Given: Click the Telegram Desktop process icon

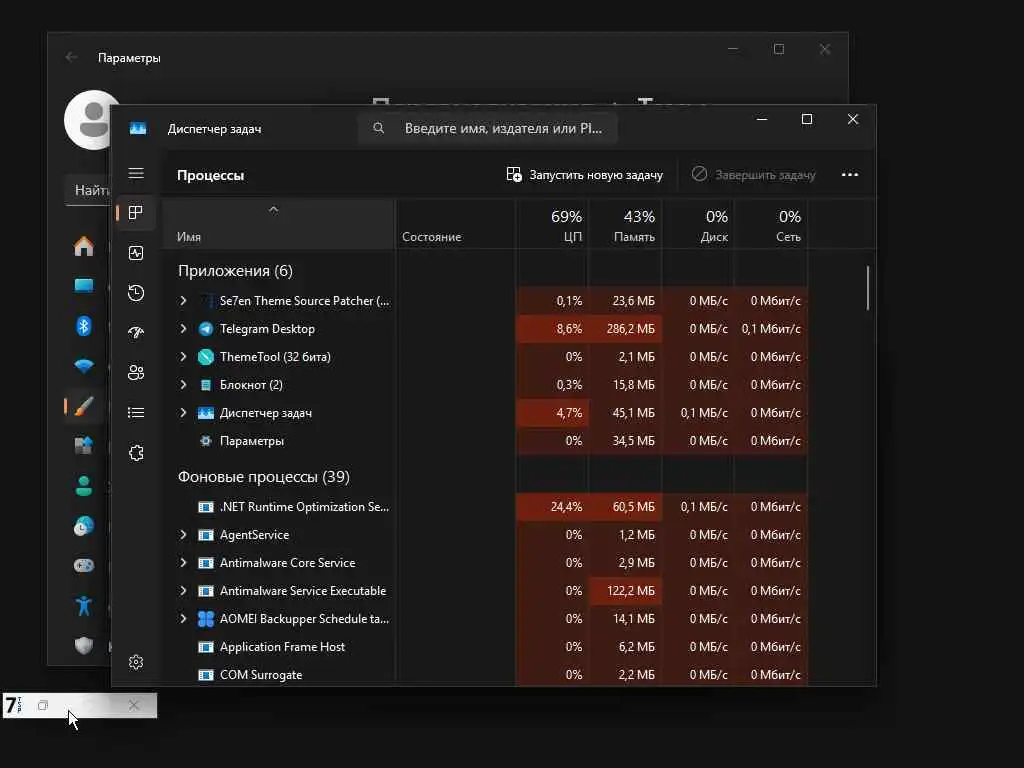Looking at the screenshot, I should pyautogui.click(x=206, y=328).
